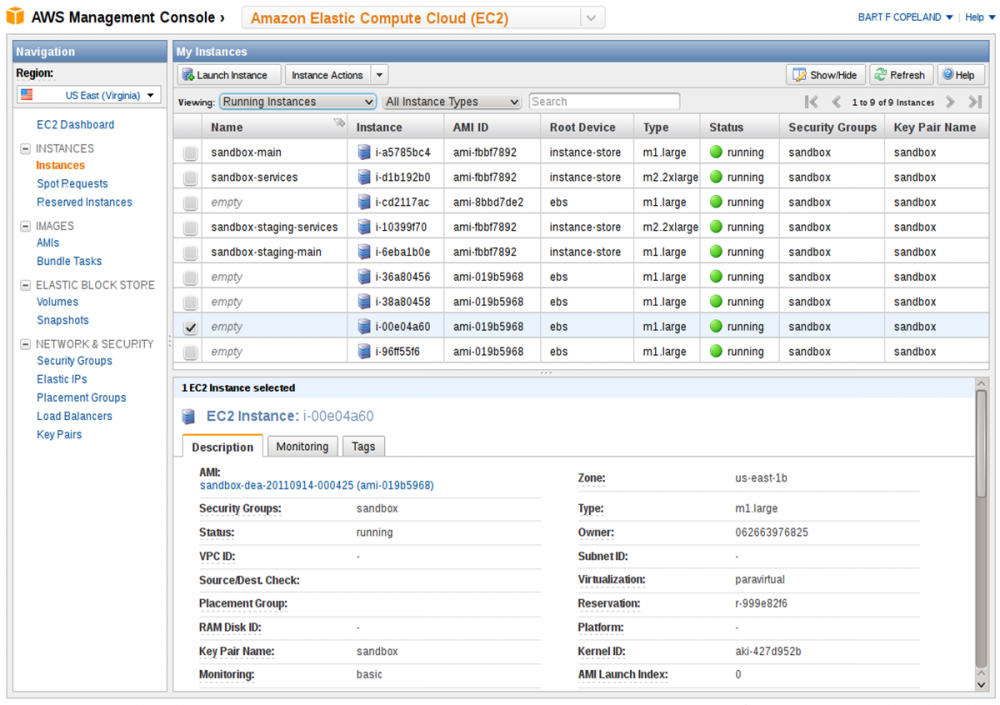The image size is (1000, 705).
Task: Switch to the Tags tab
Action: click(364, 446)
